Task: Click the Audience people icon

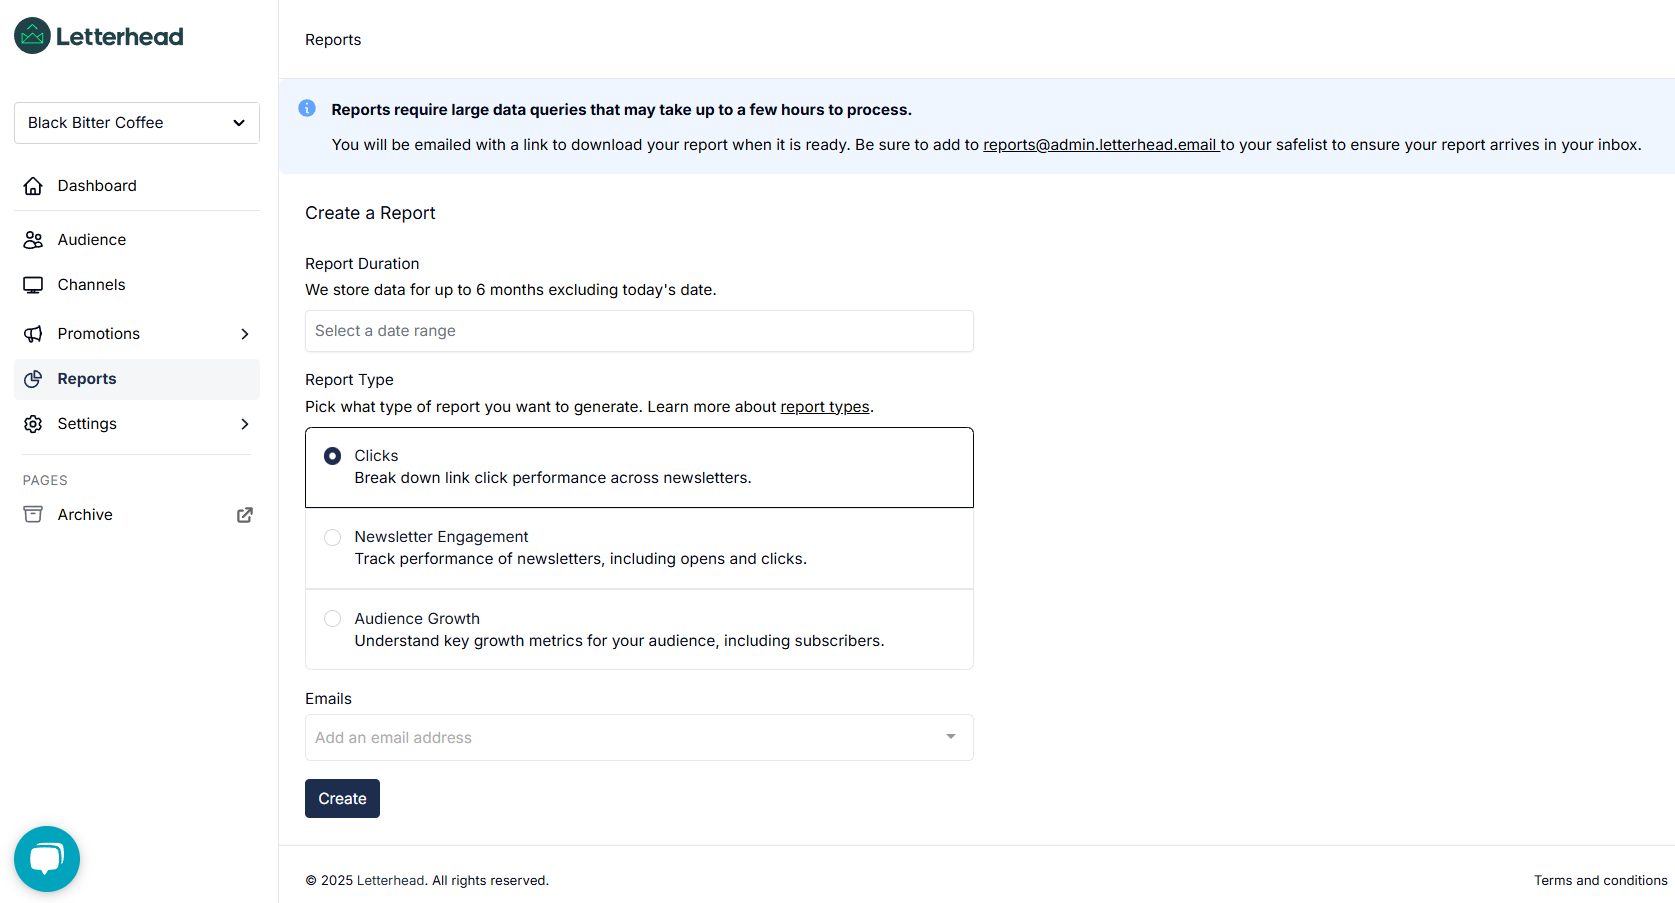Action: coord(33,240)
